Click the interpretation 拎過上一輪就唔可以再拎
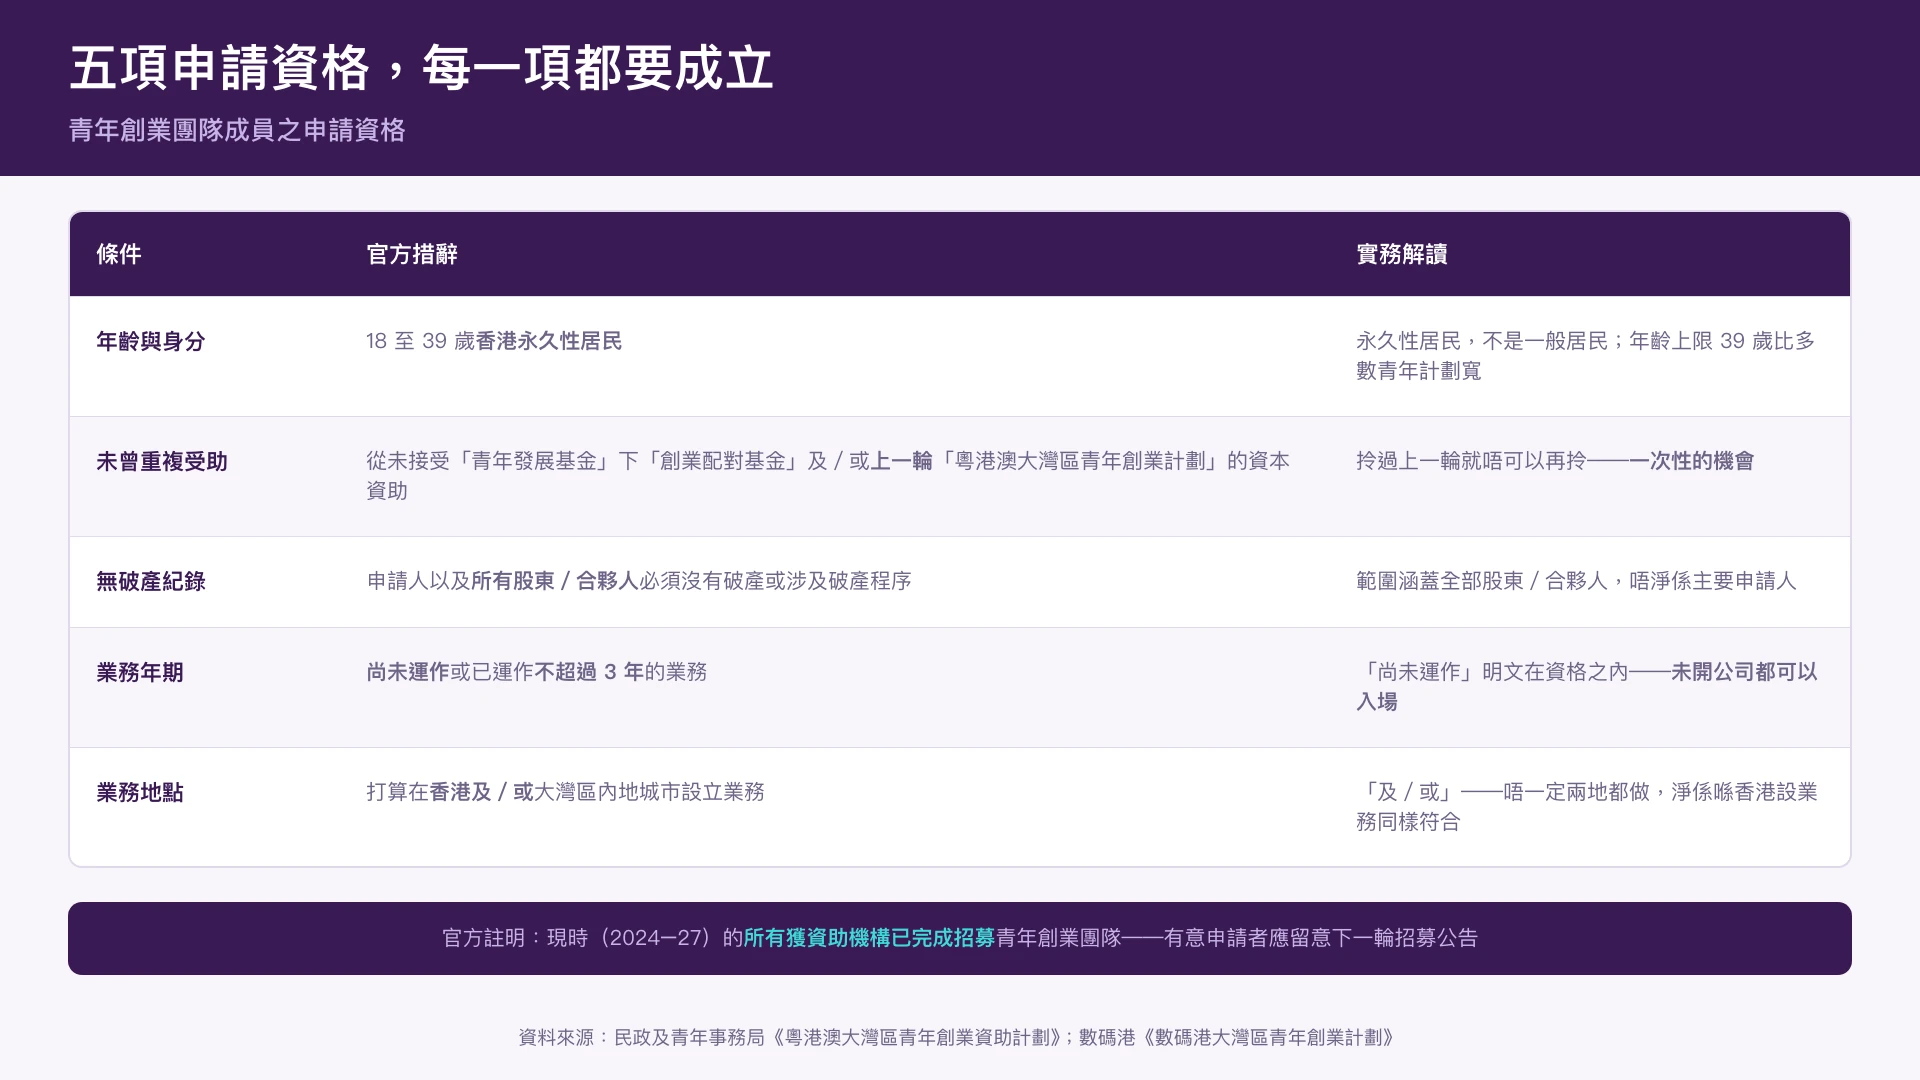Screen dimensions: 1920x1080 (1555, 461)
